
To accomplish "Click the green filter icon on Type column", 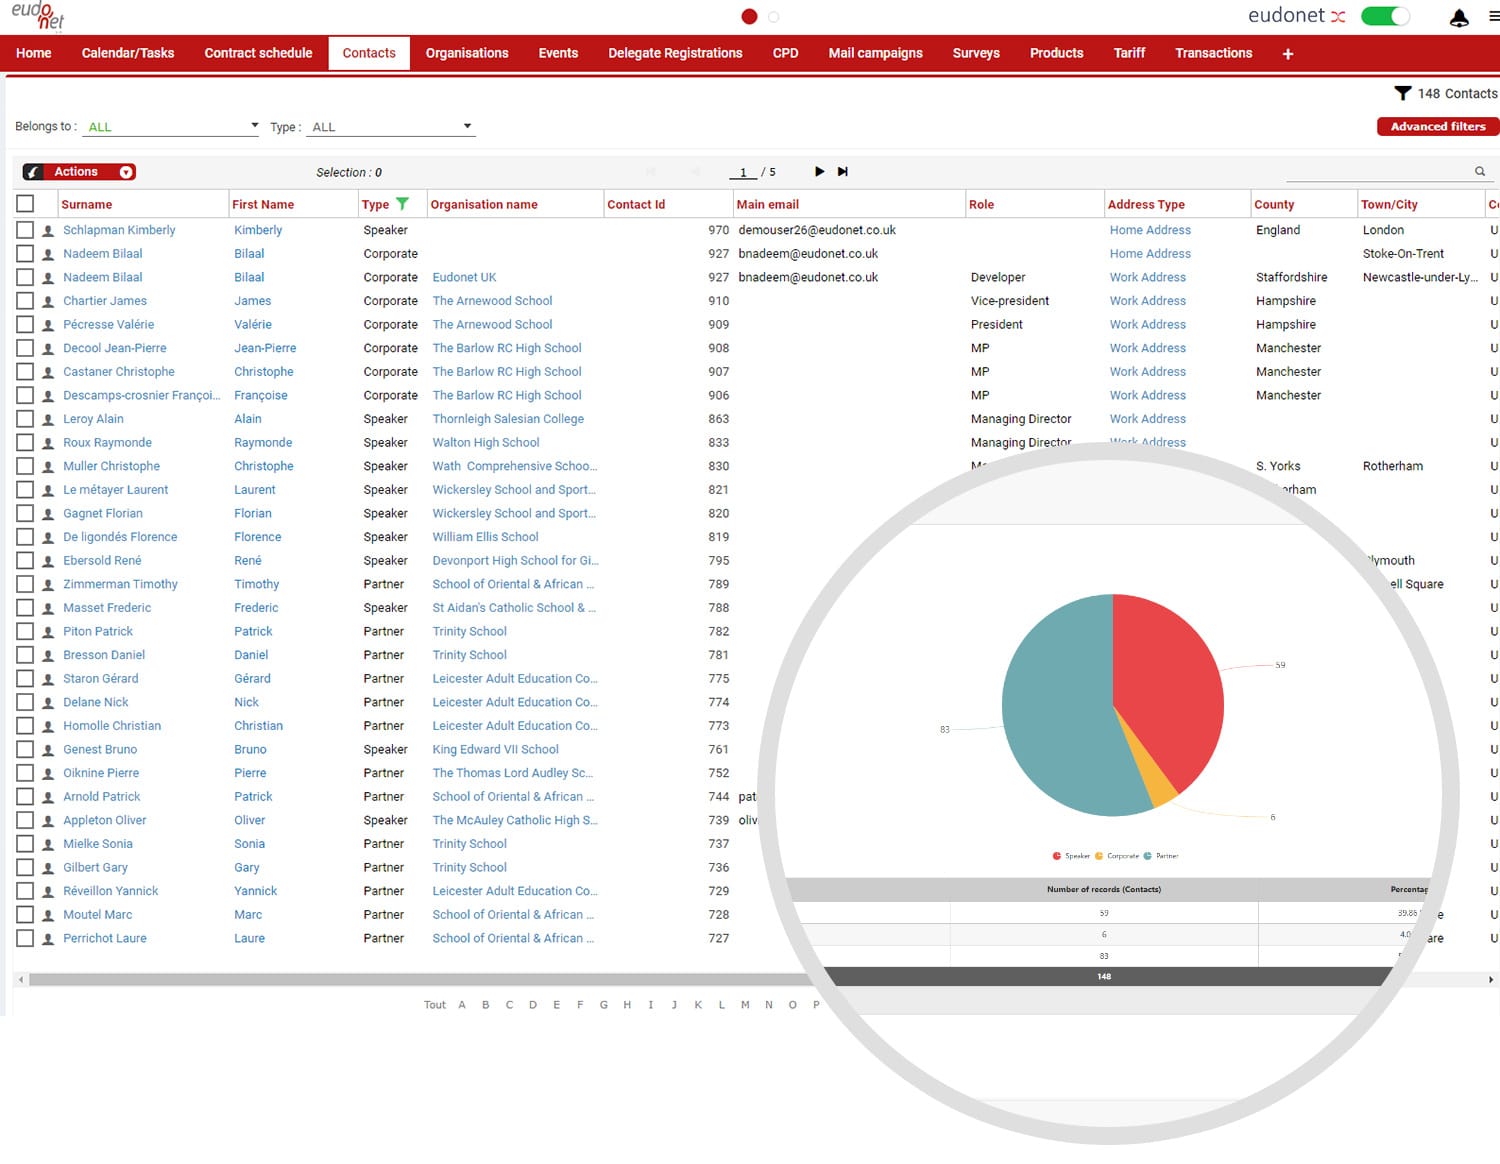I will pyautogui.click(x=402, y=204).
